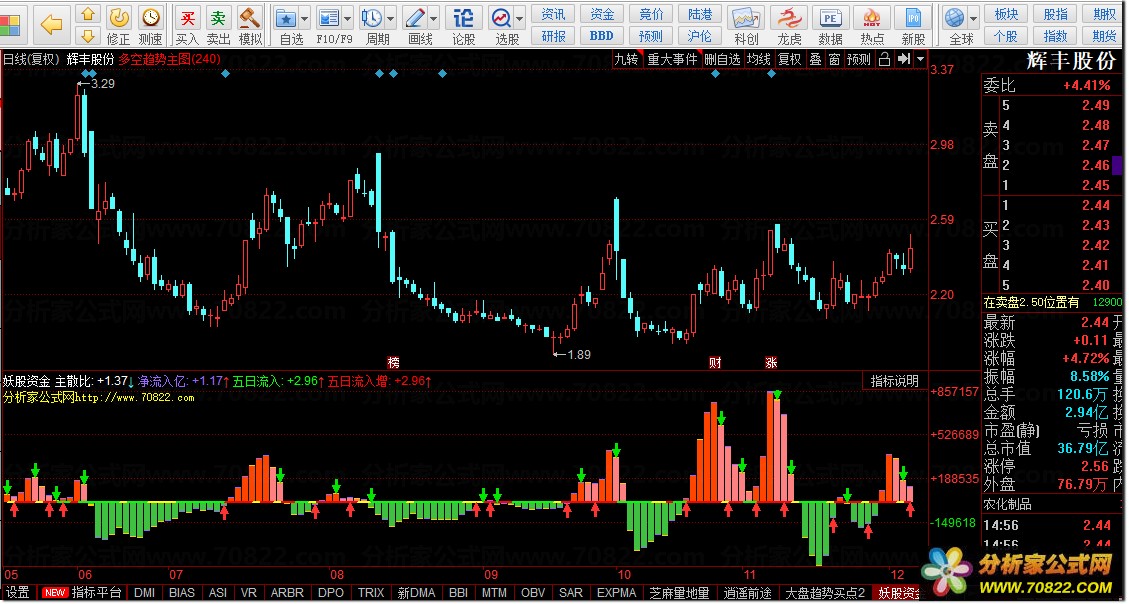Click the BBD button
The image size is (1129, 604).
[601, 35]
